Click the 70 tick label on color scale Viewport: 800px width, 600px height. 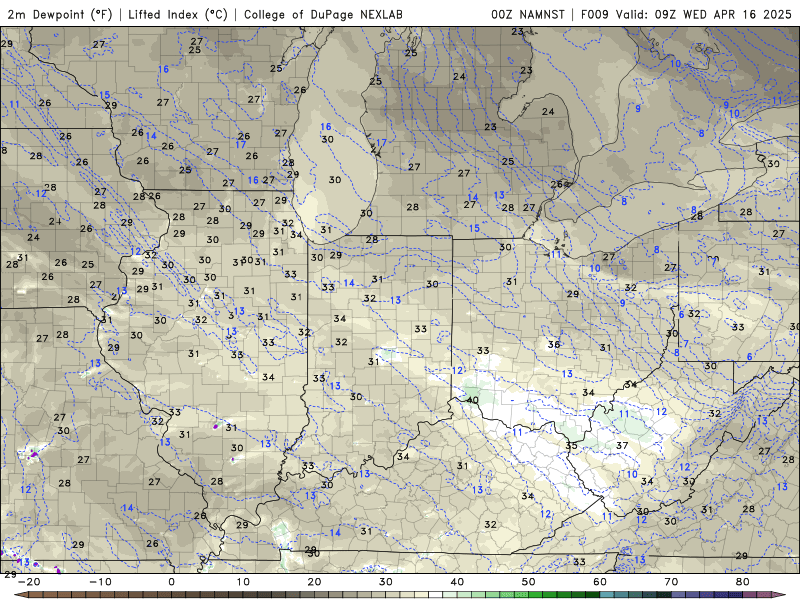click(671, 582)
